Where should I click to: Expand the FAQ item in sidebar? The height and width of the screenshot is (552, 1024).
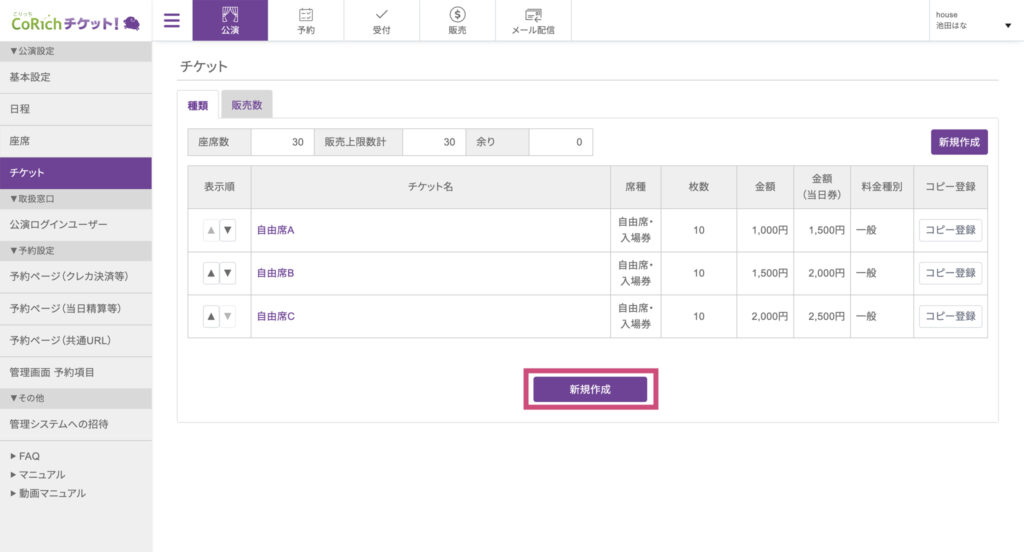(24, 456)
